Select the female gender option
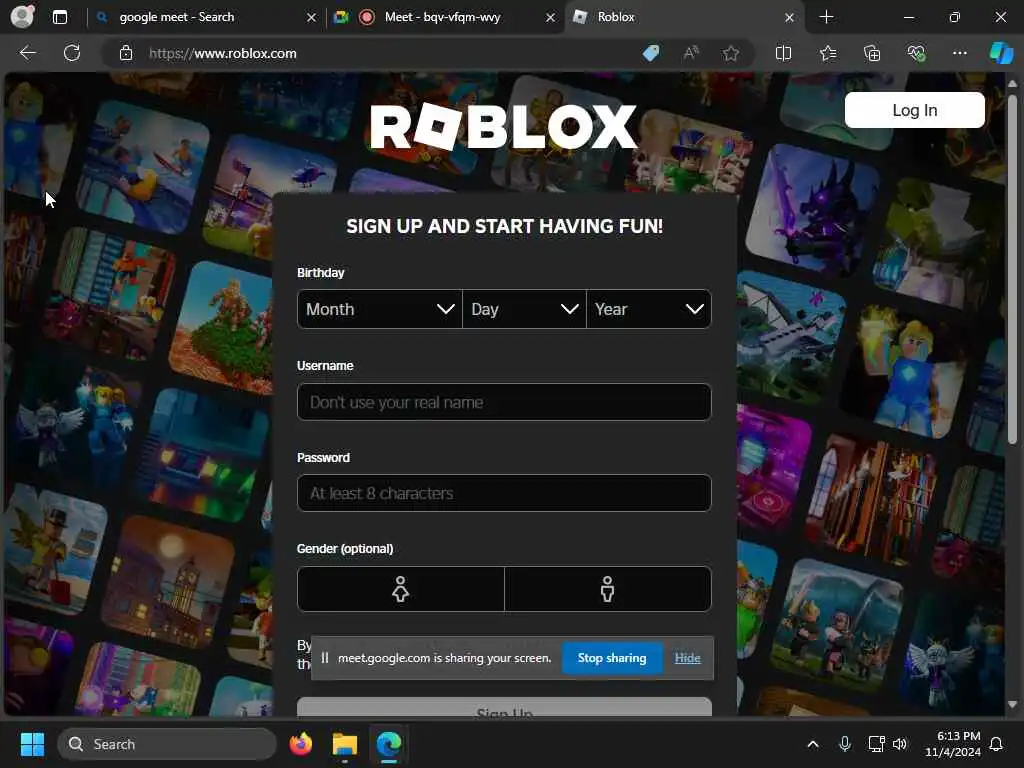The height and width of the screenshot is (768, 1024). [400, 589]
